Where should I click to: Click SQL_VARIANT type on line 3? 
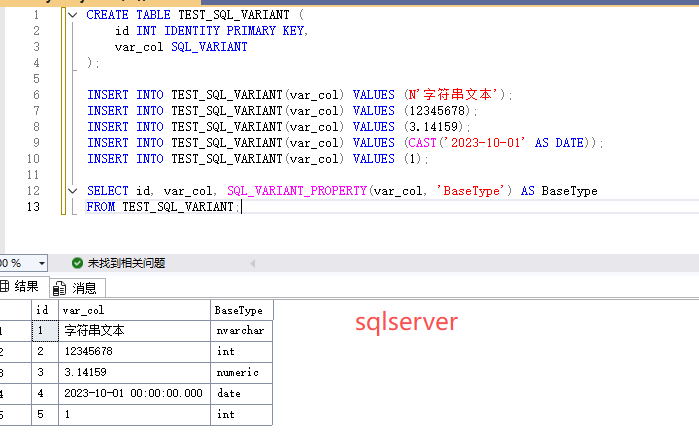click(x=210, y=47)
